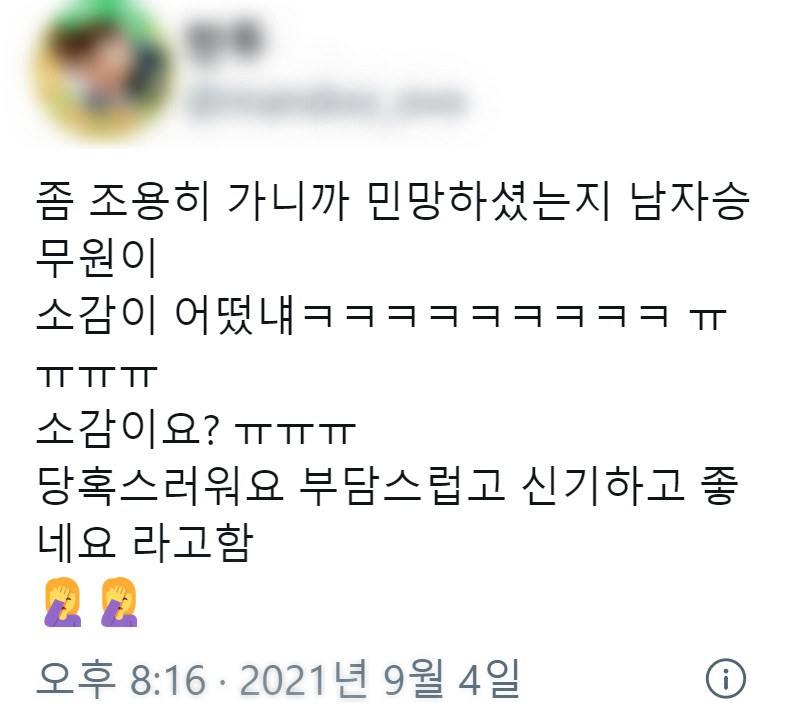Image resolution: width=785 pixels, height=725 pixels.
Task: Open the blurred profile avatar picture
Action: [x=104, y=73]
